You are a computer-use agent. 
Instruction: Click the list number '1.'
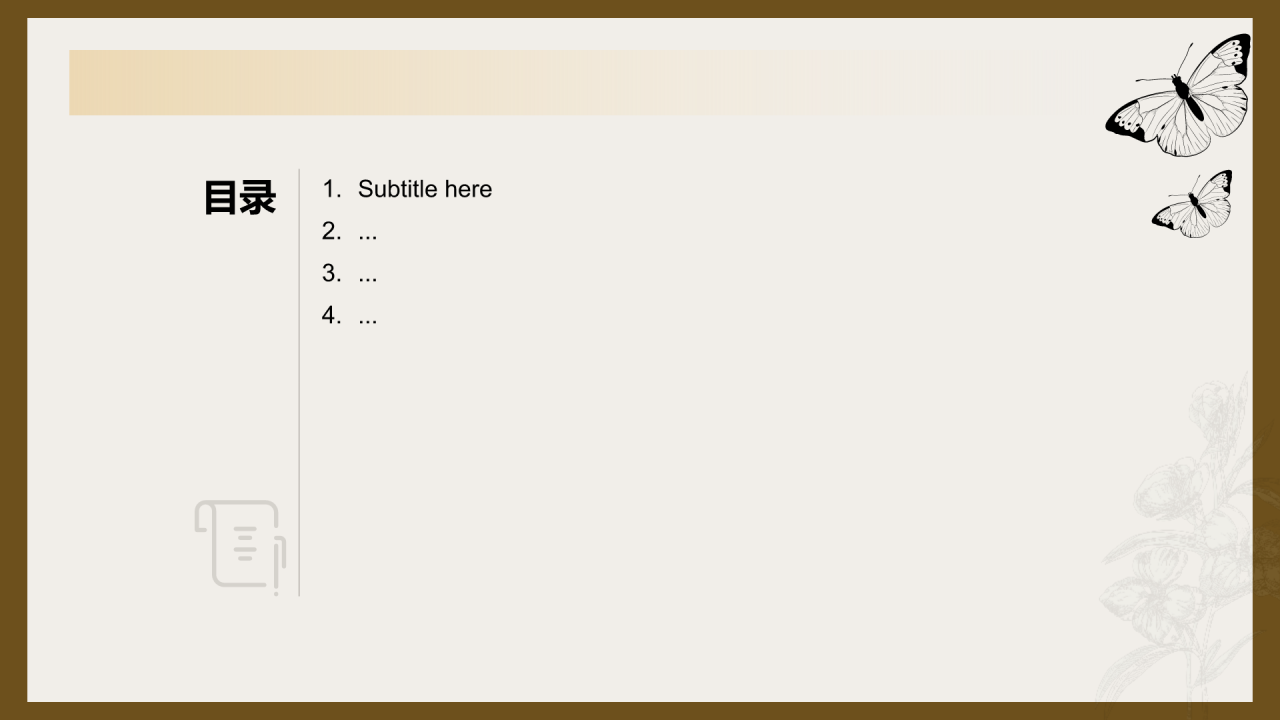coord(332,188)
